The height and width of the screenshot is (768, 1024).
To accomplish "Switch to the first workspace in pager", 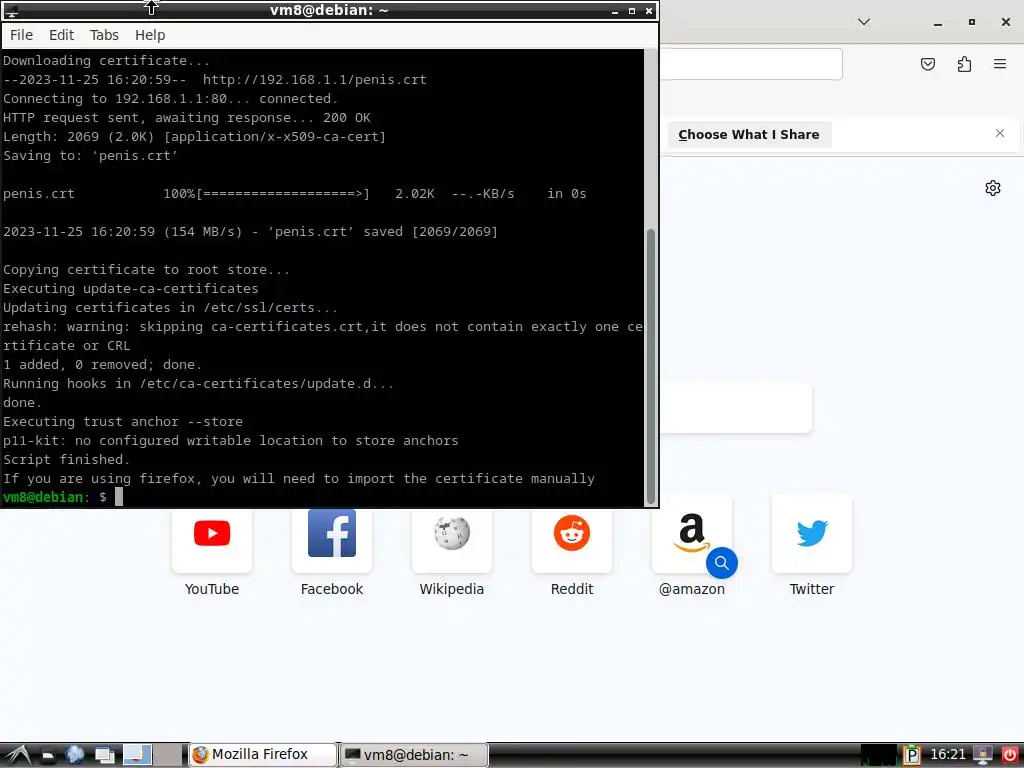I will coord(137,755).
